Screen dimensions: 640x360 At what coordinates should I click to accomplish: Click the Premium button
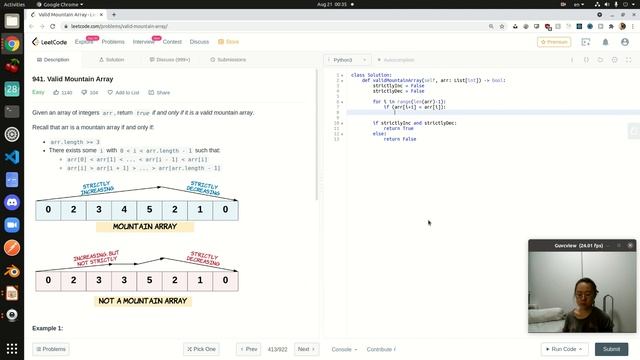click(554, 42)
